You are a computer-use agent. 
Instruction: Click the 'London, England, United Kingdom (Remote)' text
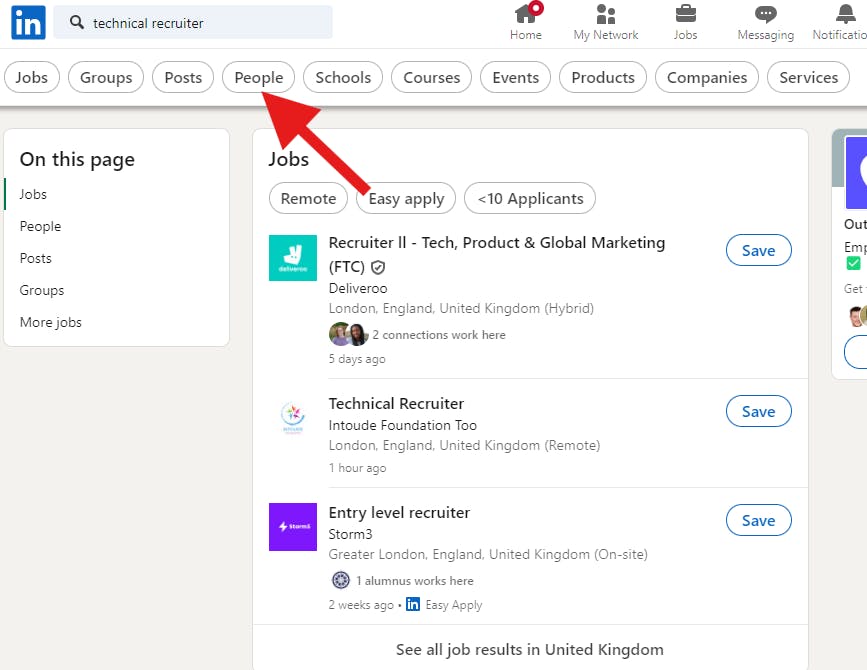[464, 445]
